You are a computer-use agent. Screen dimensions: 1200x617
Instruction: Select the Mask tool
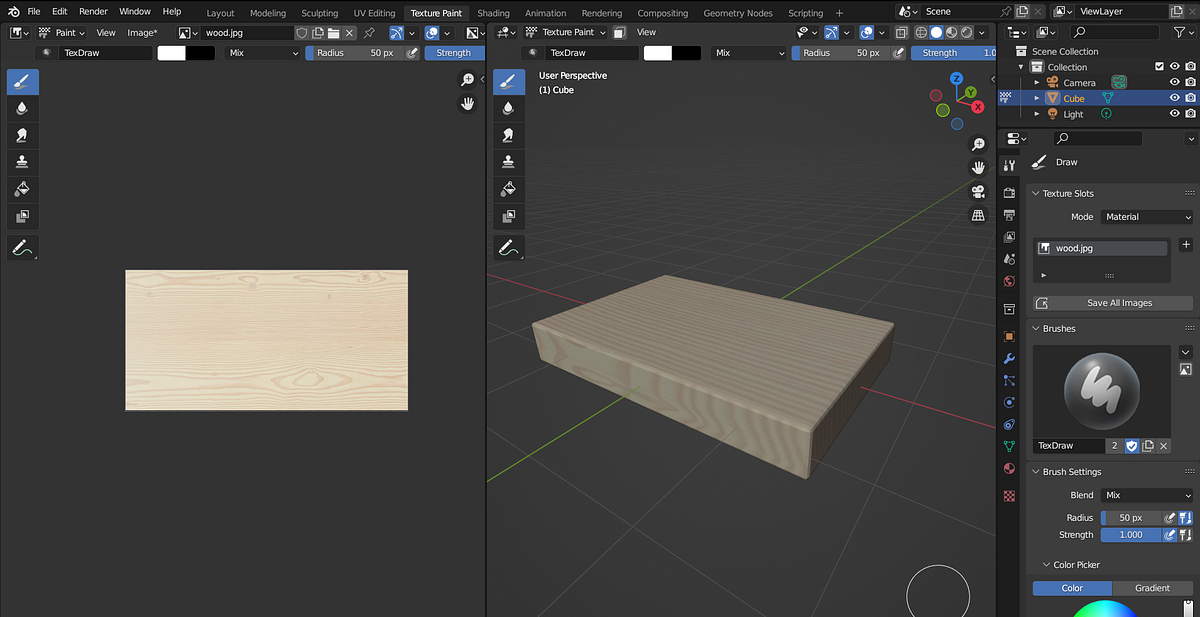tap(22, 215)
